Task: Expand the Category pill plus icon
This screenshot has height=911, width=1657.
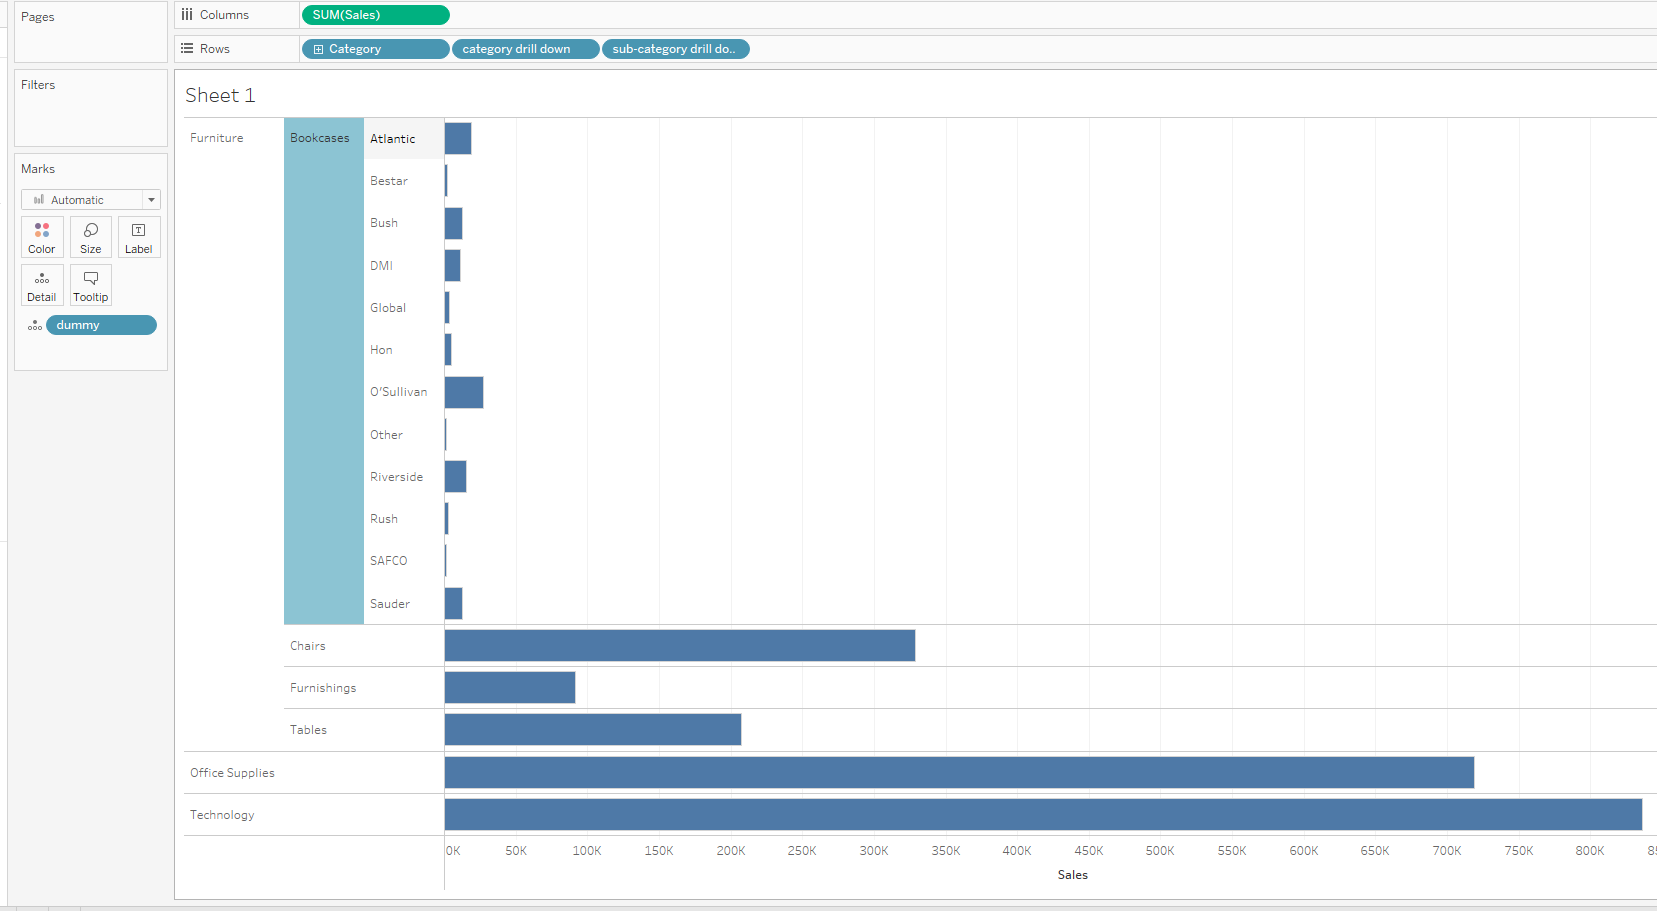Action: (319, 49)
